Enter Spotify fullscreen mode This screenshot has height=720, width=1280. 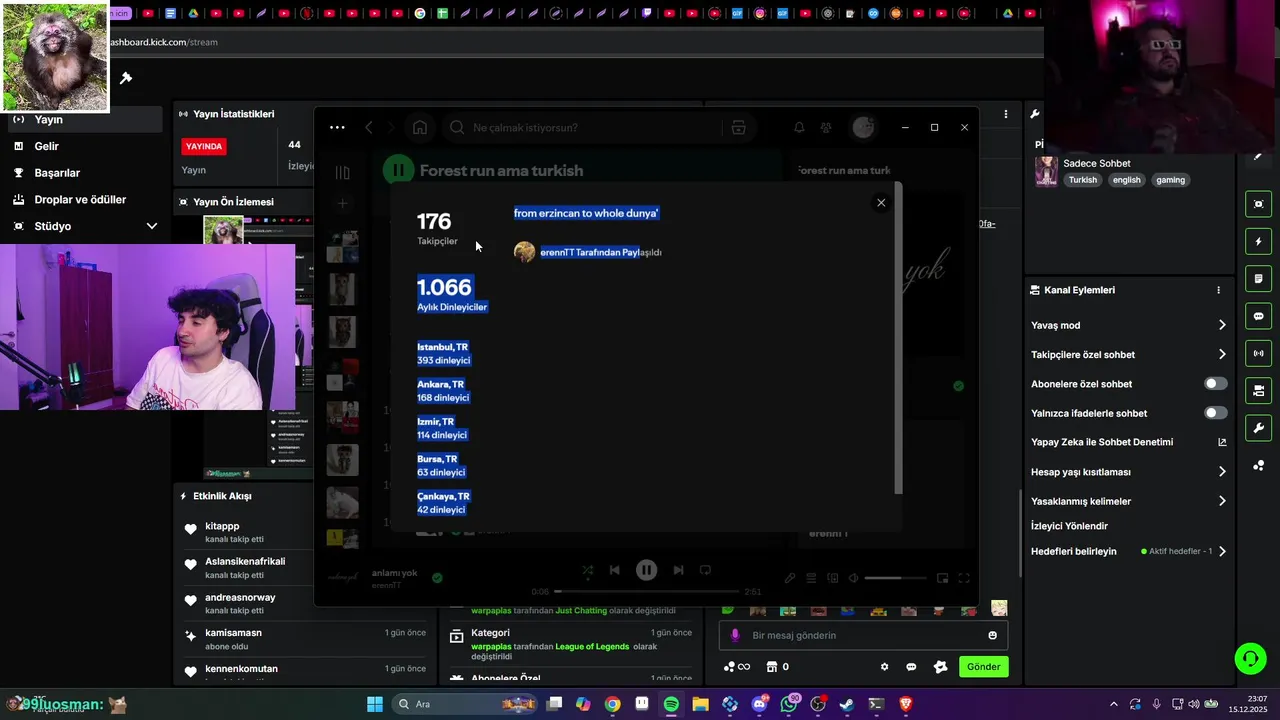tap(964, 578)
